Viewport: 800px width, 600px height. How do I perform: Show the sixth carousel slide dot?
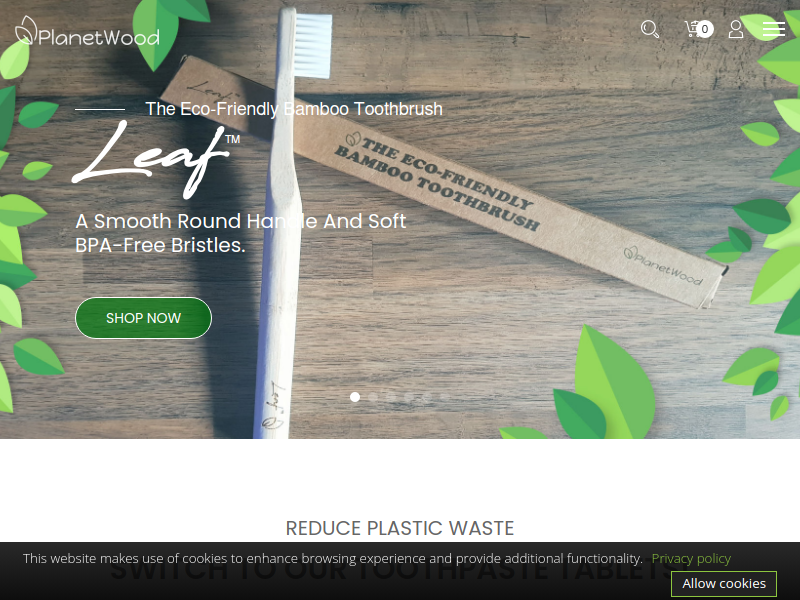coord(444,397)
